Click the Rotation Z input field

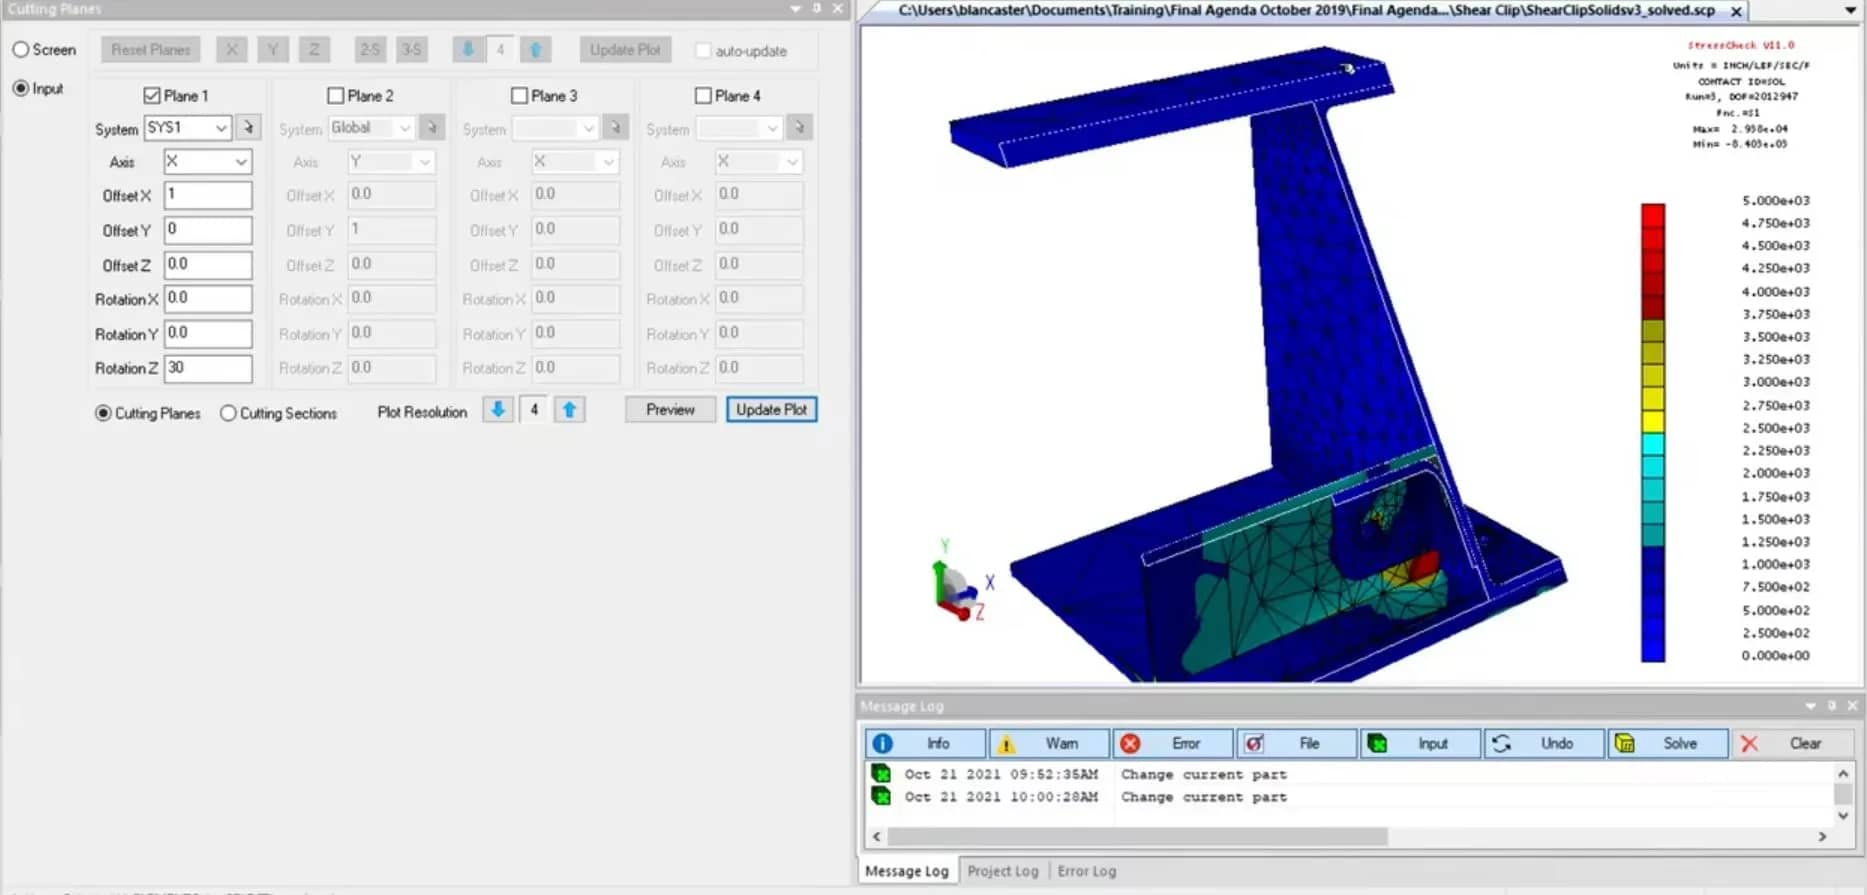coord(208,368)
